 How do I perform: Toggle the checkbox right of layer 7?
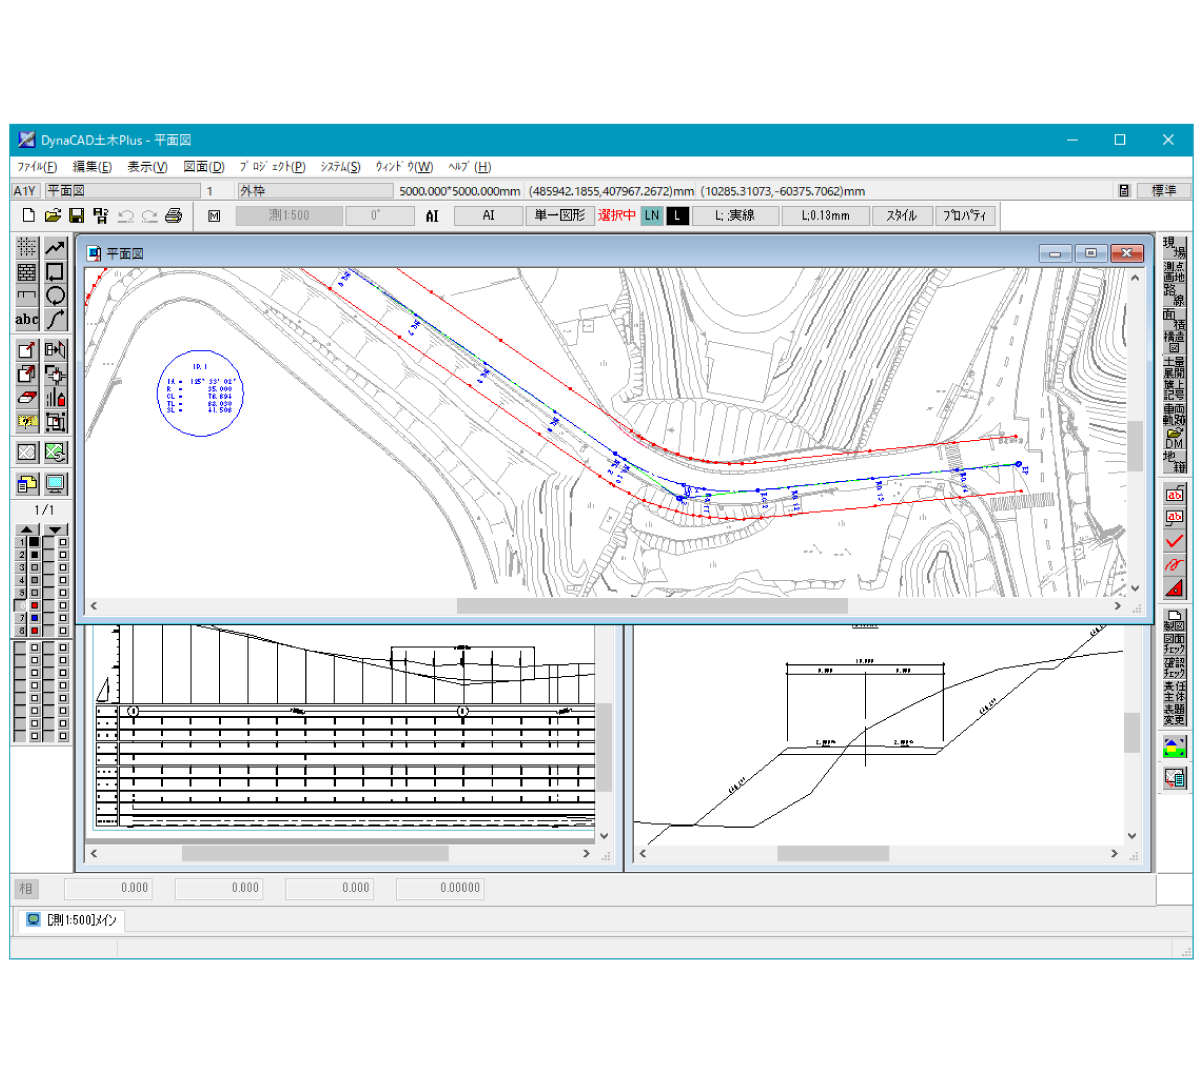63,618
